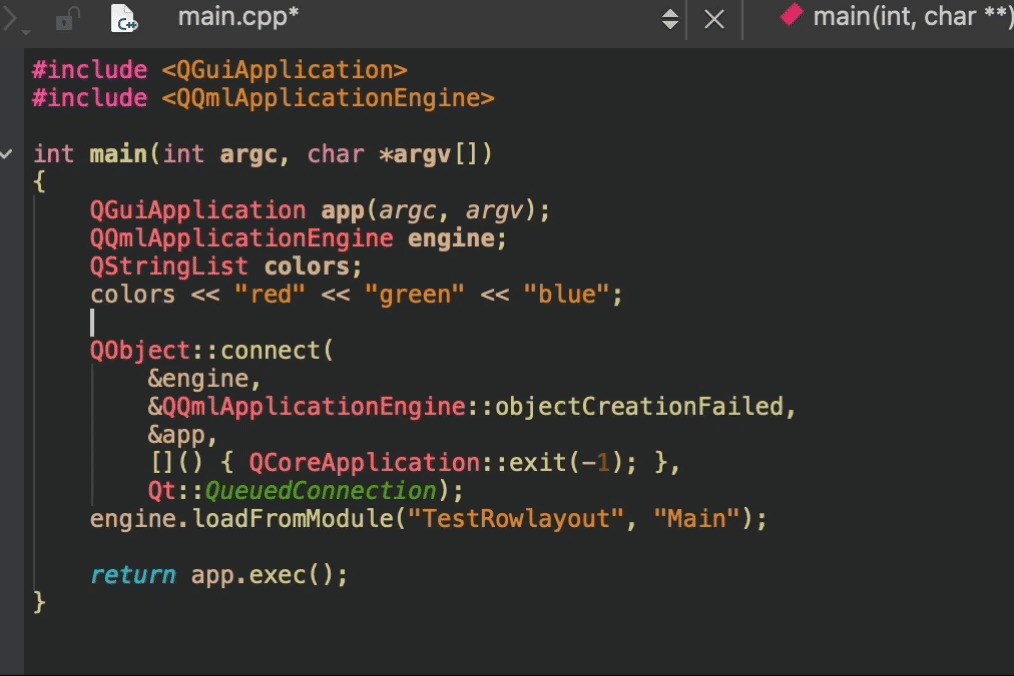Click the QStringList type name

point(169,267)
